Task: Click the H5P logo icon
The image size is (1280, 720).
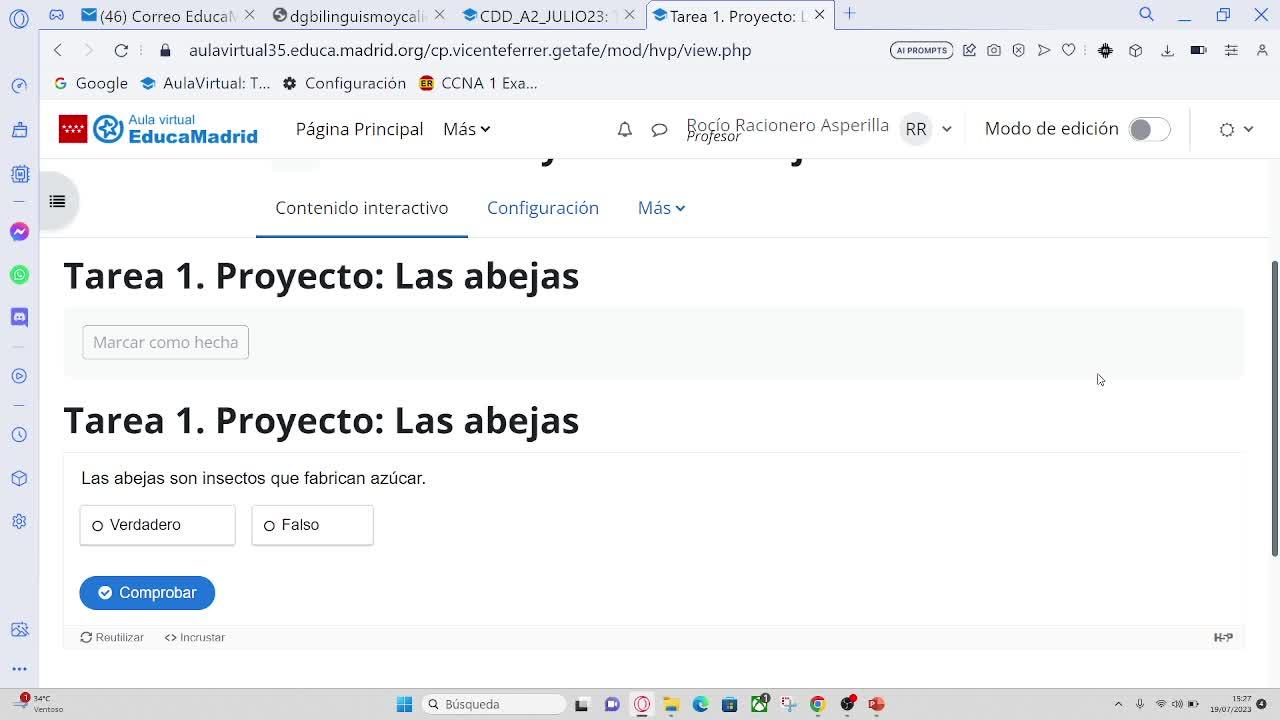Action: click(1222, 637)
